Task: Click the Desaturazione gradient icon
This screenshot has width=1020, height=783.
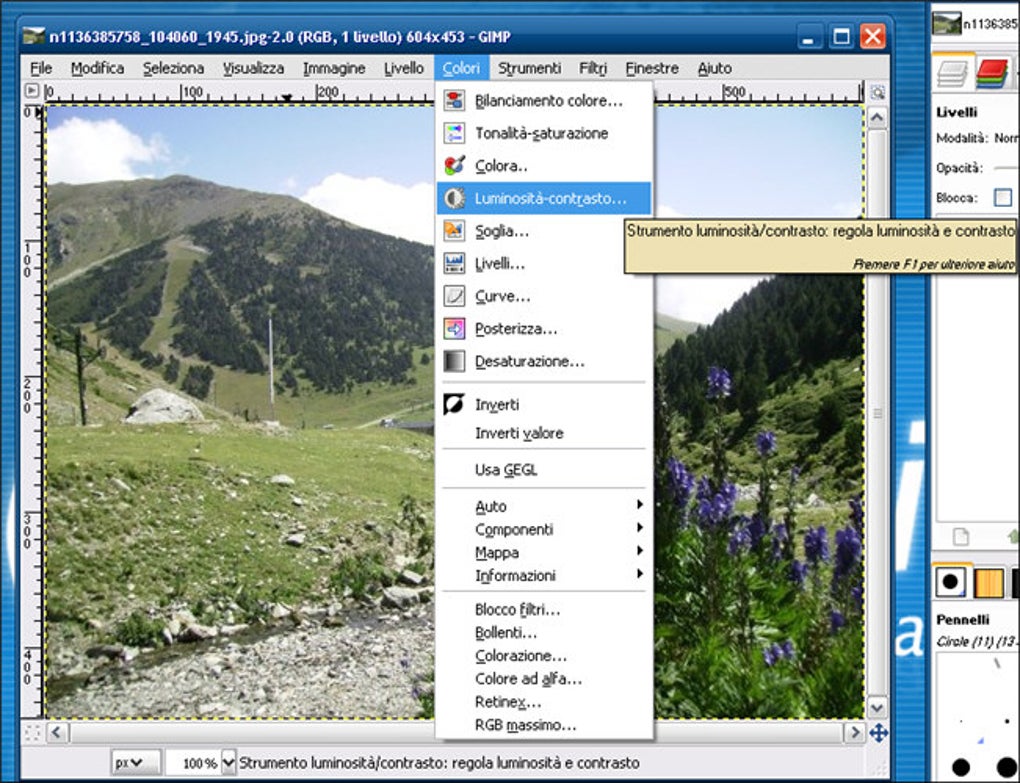Action: pyautogui.click(x=454, y=361)
